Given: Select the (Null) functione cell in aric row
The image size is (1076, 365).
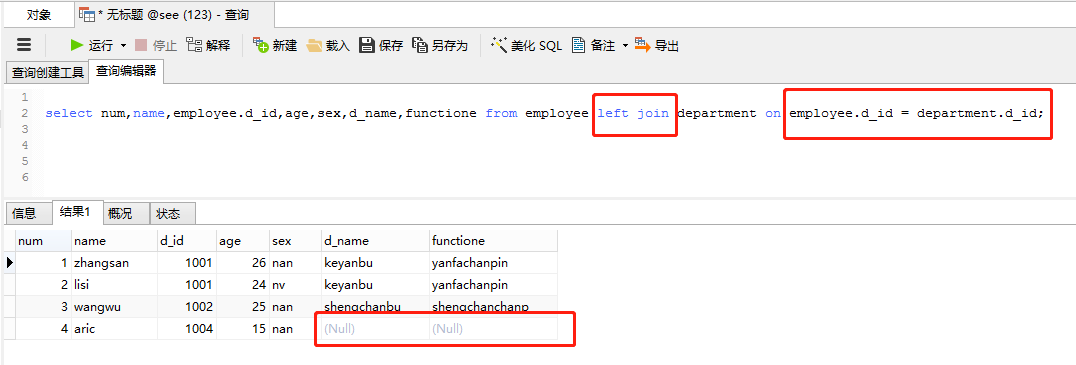Looking at the screenshot, I should tap(493, 329).
